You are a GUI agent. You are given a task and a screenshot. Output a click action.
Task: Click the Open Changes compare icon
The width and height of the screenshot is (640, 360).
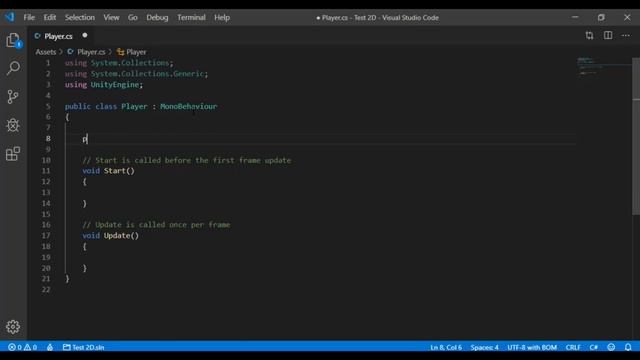[589, 36]
